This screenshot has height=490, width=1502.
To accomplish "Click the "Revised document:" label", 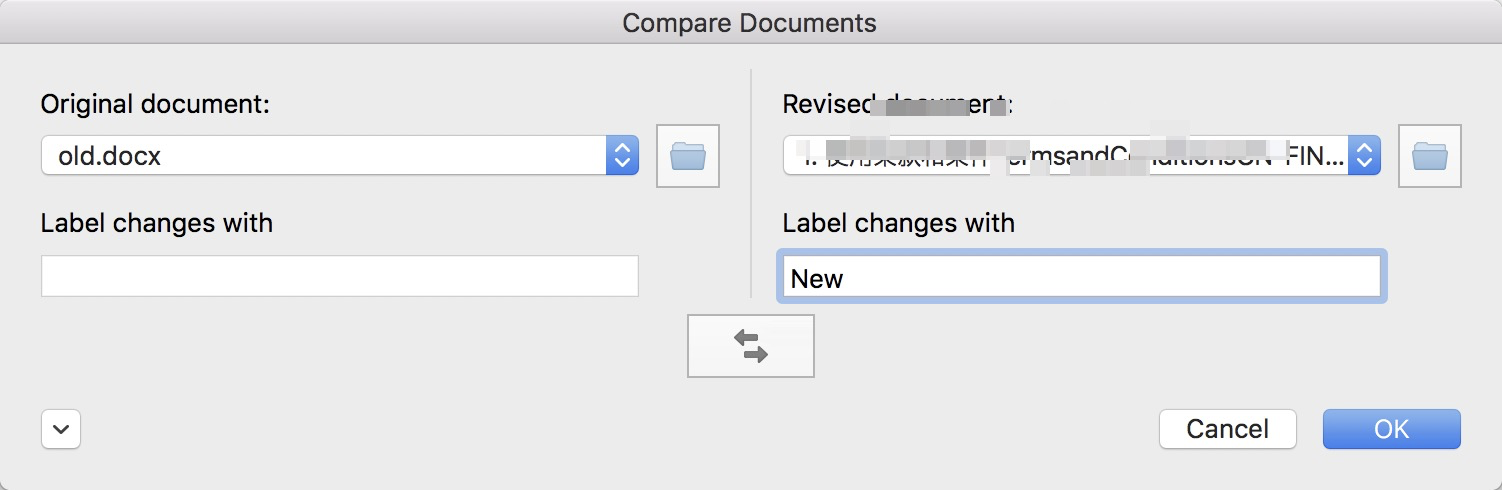I will point(898,104).
